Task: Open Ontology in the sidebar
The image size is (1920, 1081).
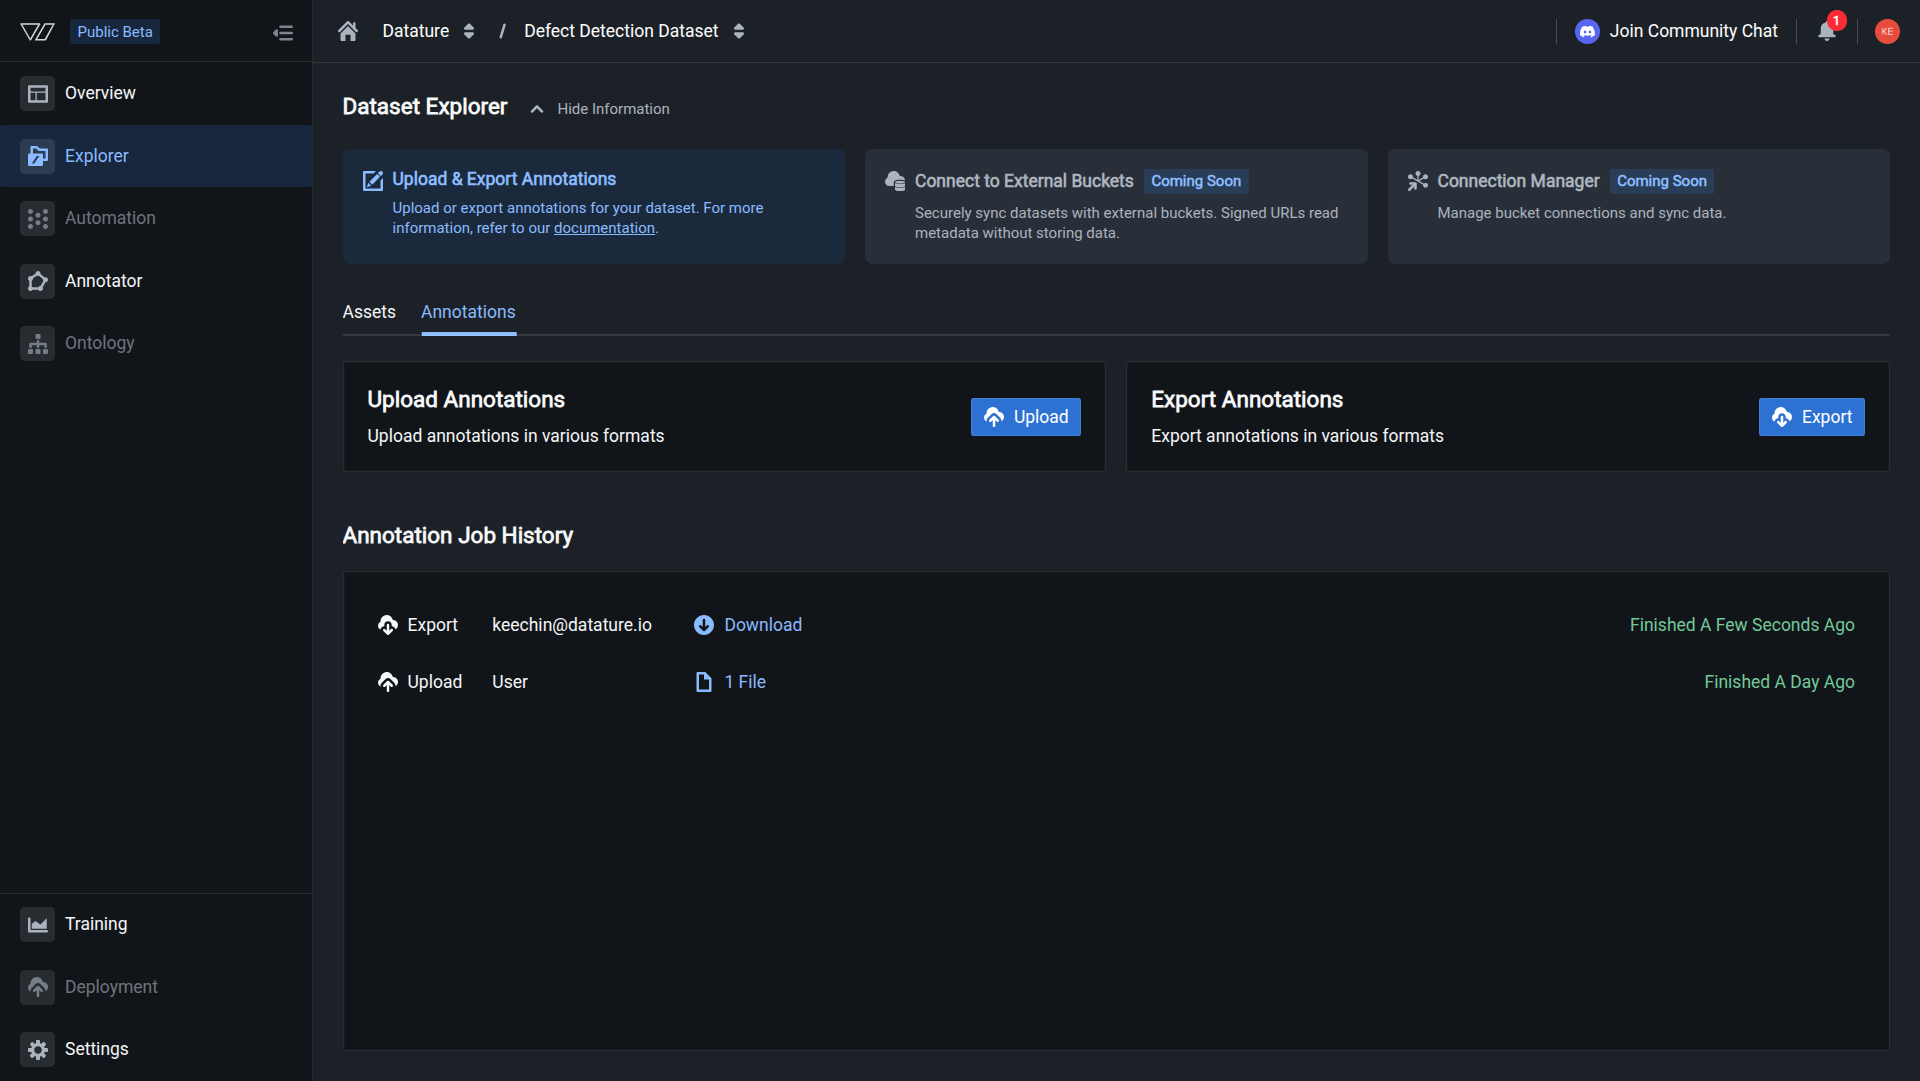Action: 156,343
